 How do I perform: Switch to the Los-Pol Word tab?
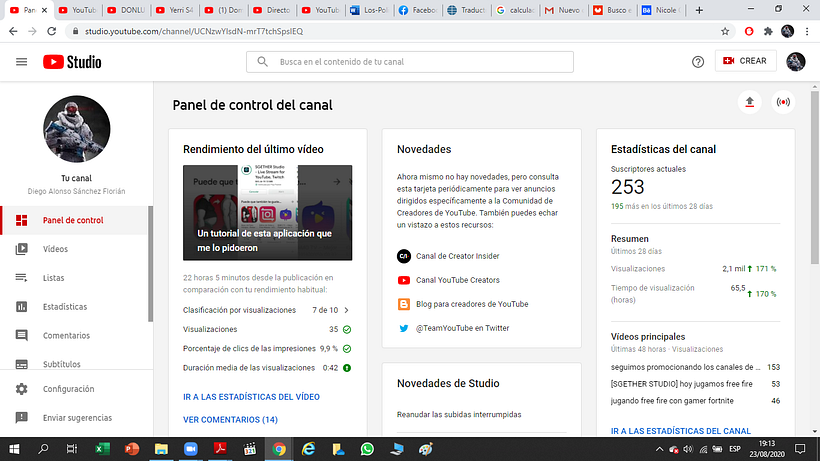[x=369, y=10]
